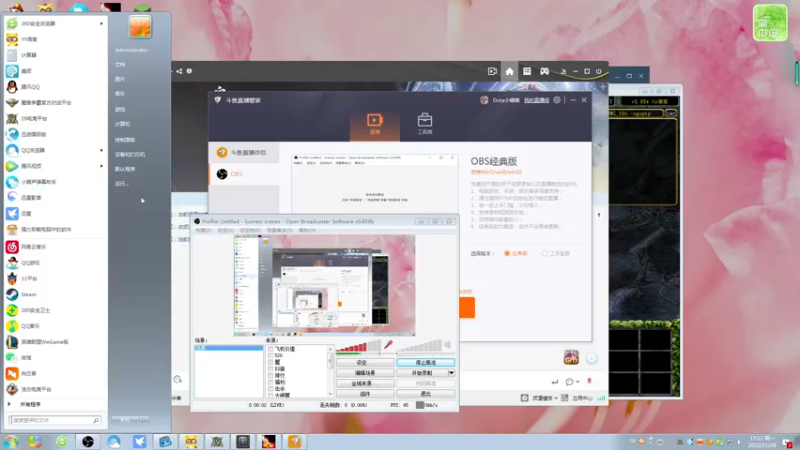Open OBS 文件 menu
The image size is (800, 450).
click(x=203, y=231)
